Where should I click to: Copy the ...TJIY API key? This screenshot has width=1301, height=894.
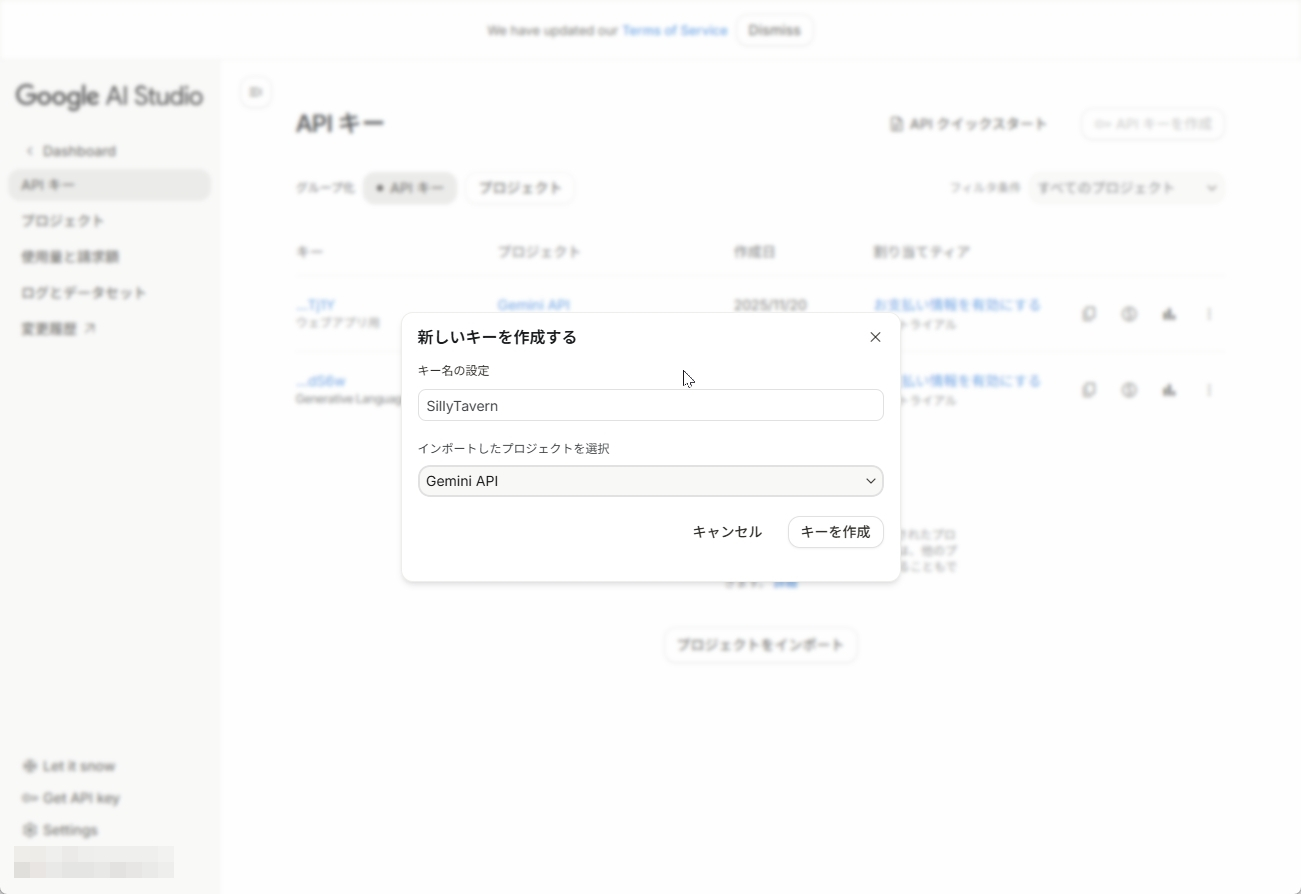[1089, 314]
